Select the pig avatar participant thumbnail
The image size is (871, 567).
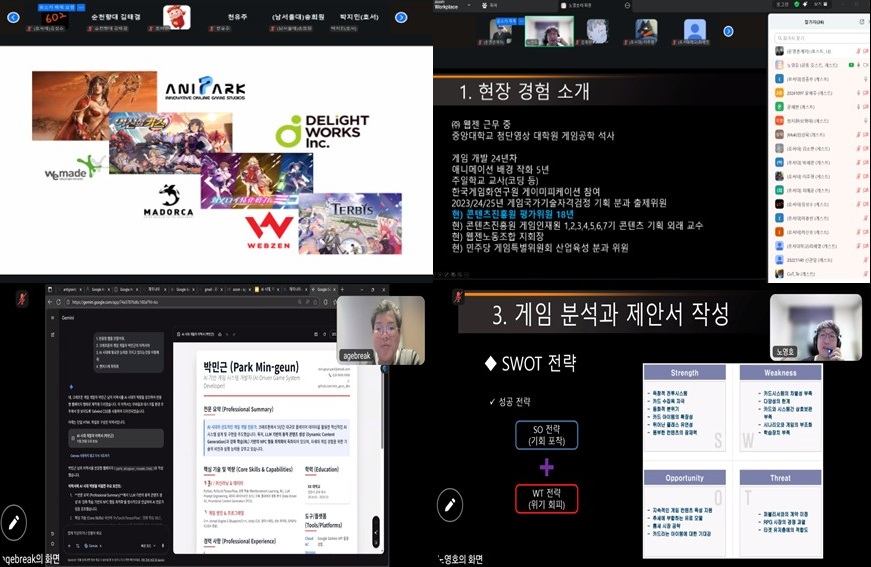click(x=177, y=17)
